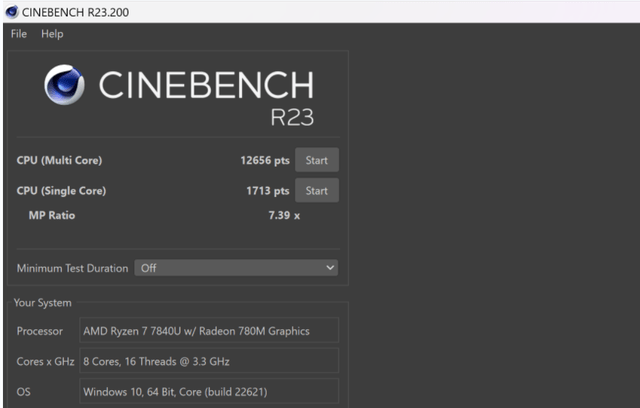640x408 pixels.
Task: Click the Processor label
Action: tap(40, 331)
